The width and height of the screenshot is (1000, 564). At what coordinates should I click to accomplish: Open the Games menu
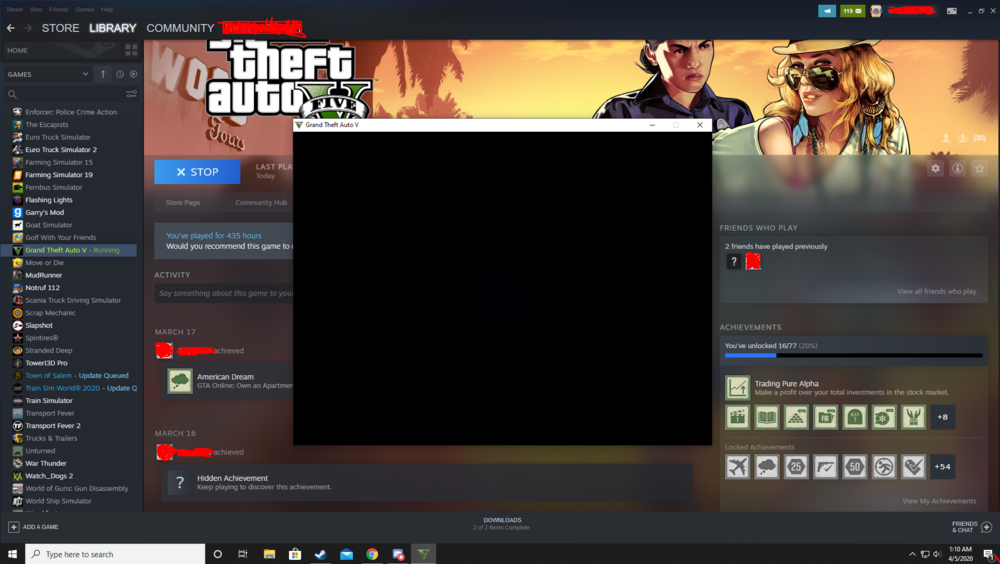click(84, 9)
